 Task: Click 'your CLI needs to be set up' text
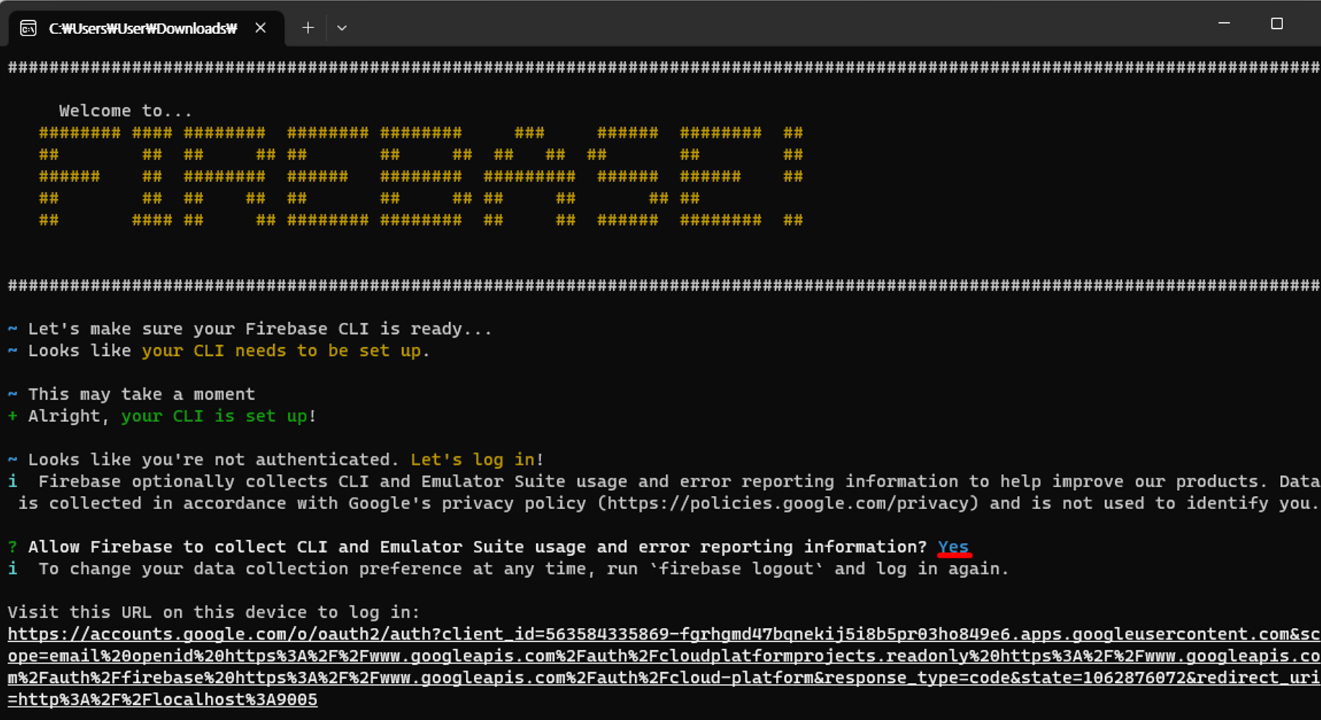click(x=281, y=351)
